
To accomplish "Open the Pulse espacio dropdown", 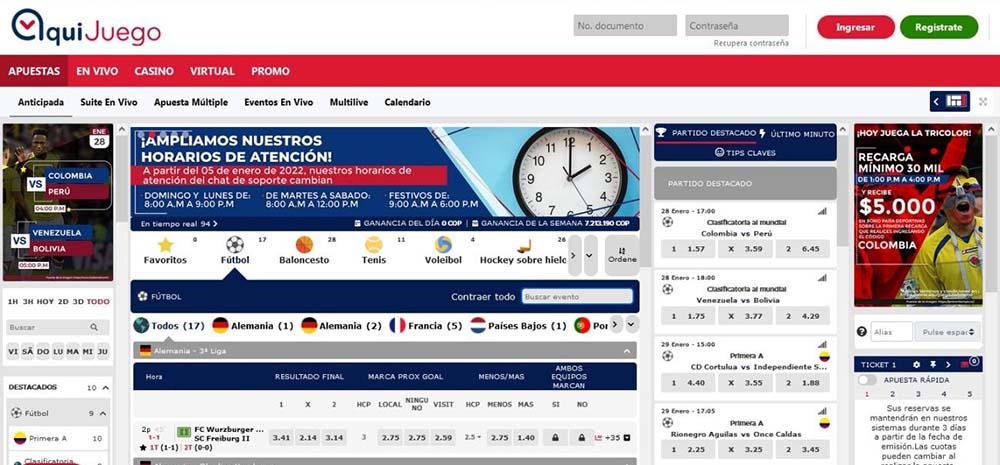I will tap(947, 331).
